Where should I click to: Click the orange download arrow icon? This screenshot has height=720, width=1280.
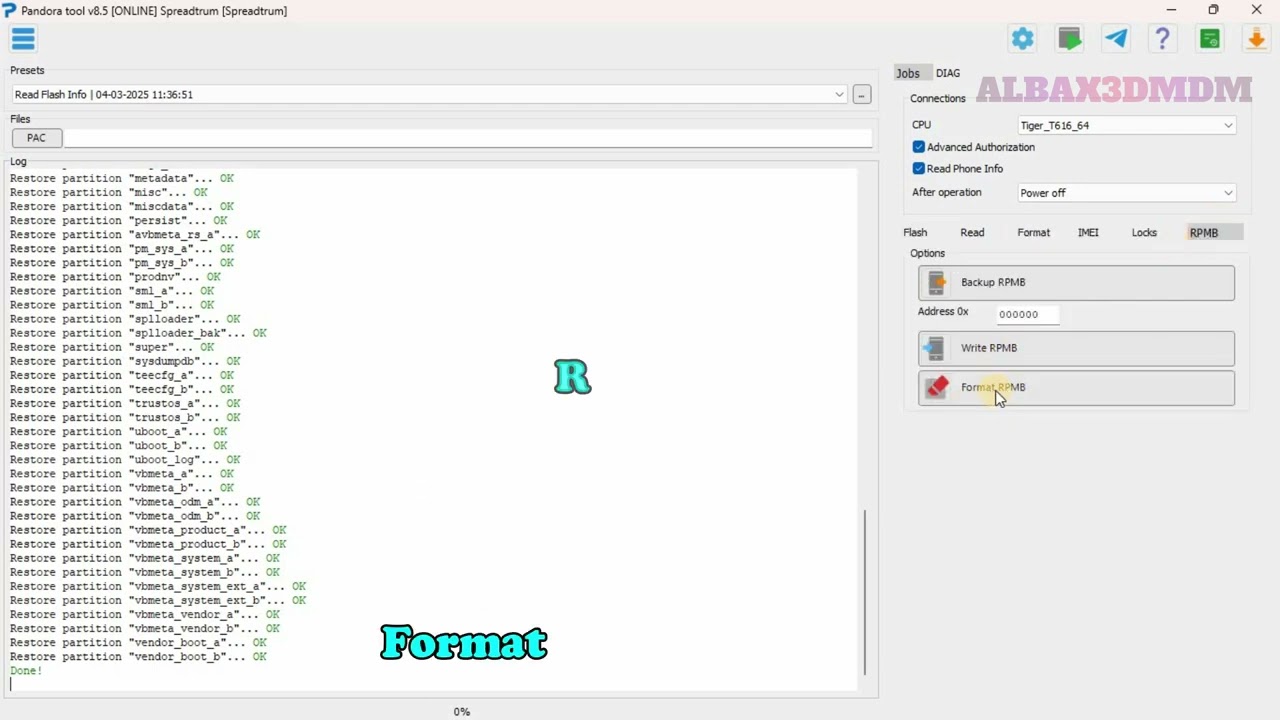(1256, 39)
